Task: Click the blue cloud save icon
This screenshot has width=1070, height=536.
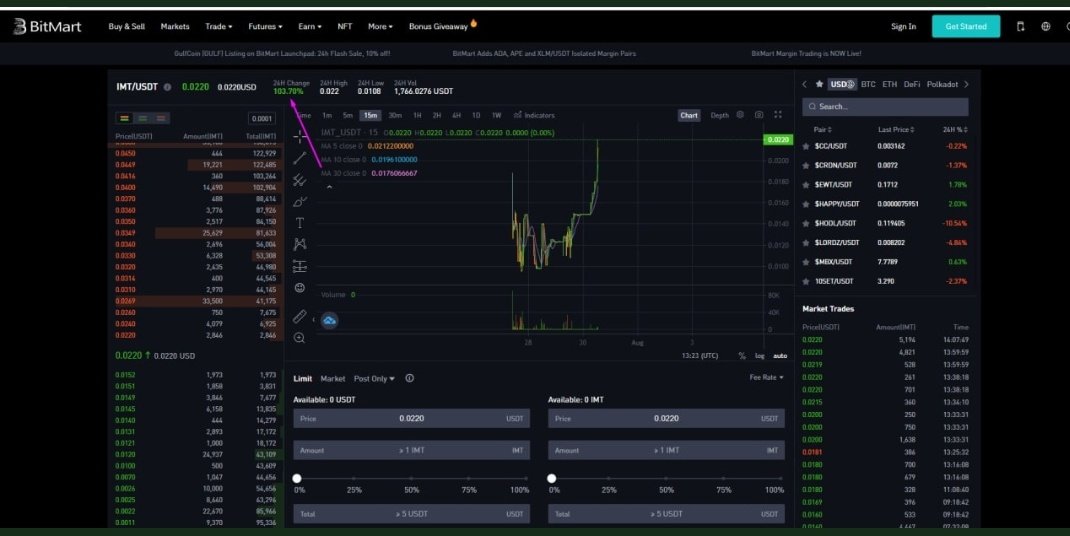Action: click(x=330, y=320)
